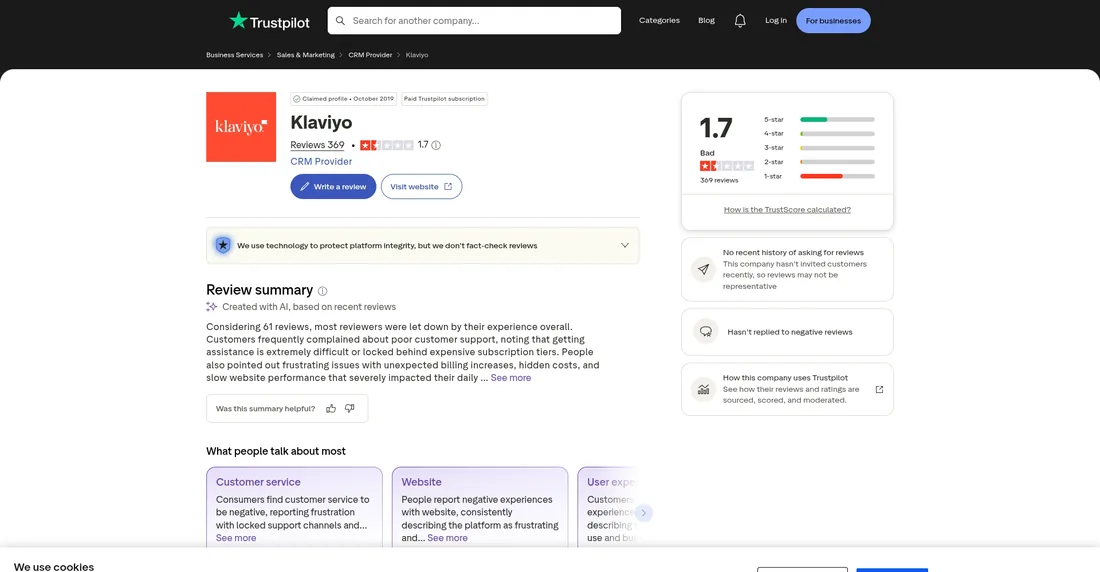
Task: Click the Hasn't replied to negative reviews text
Action: 790,332
